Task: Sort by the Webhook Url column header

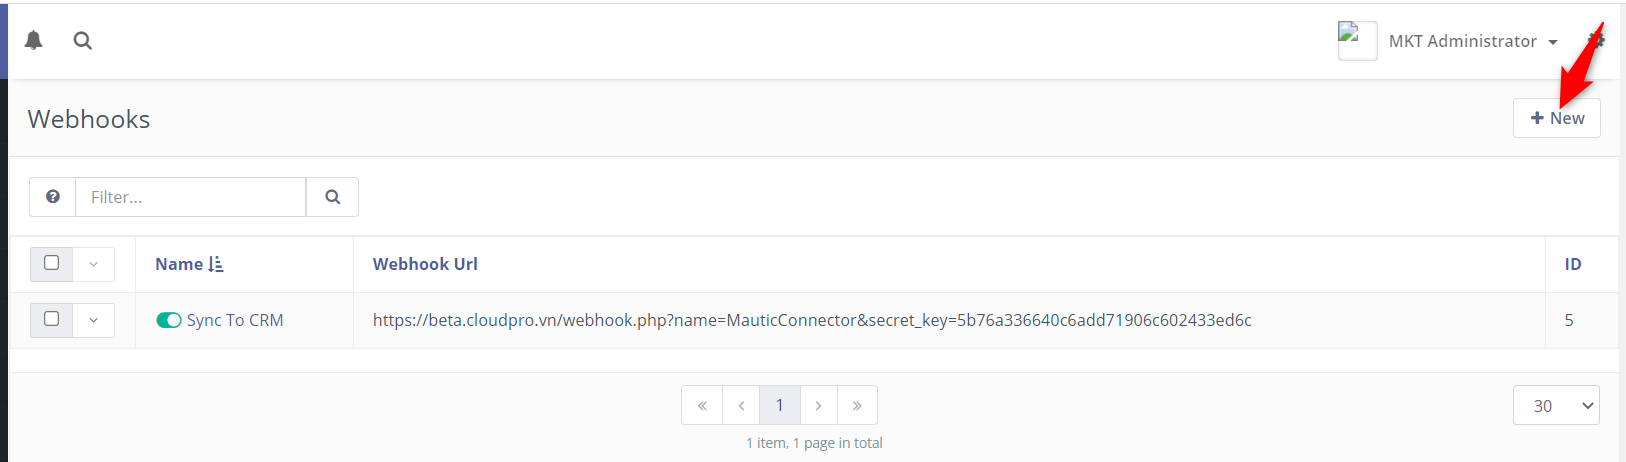Action: (x=425, y=264)
